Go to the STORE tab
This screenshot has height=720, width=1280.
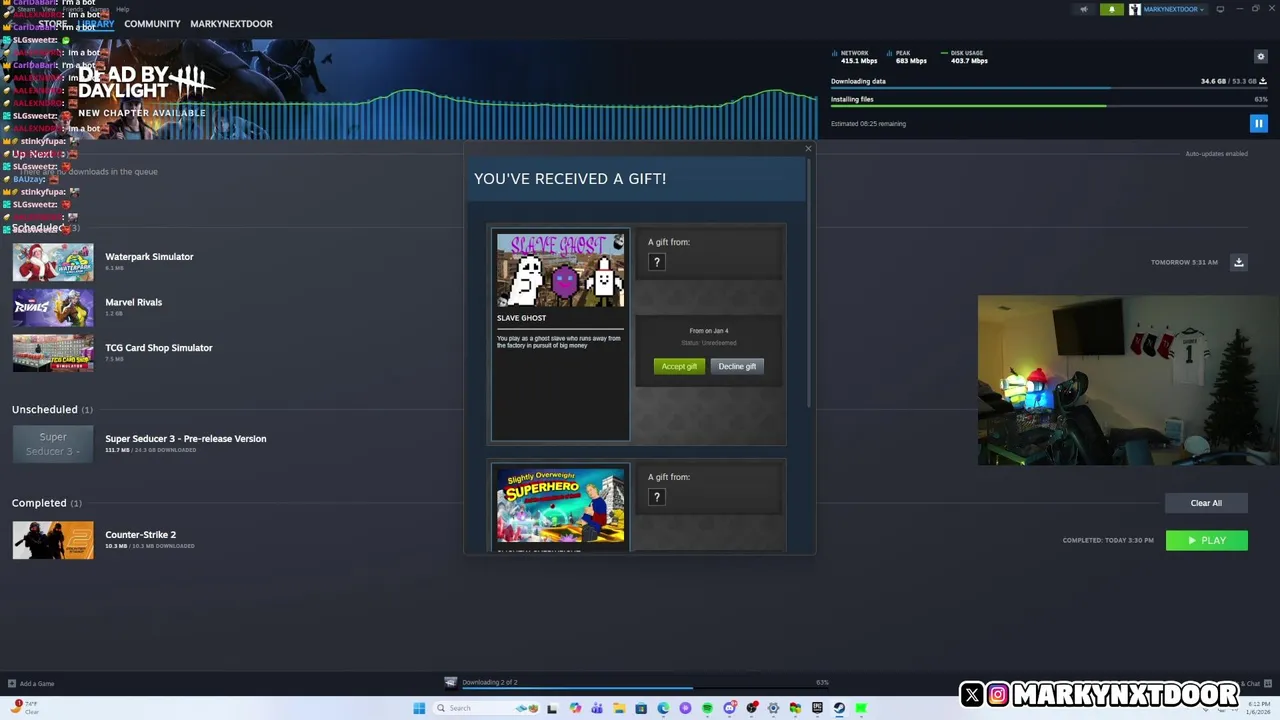(x=53, y=24)
